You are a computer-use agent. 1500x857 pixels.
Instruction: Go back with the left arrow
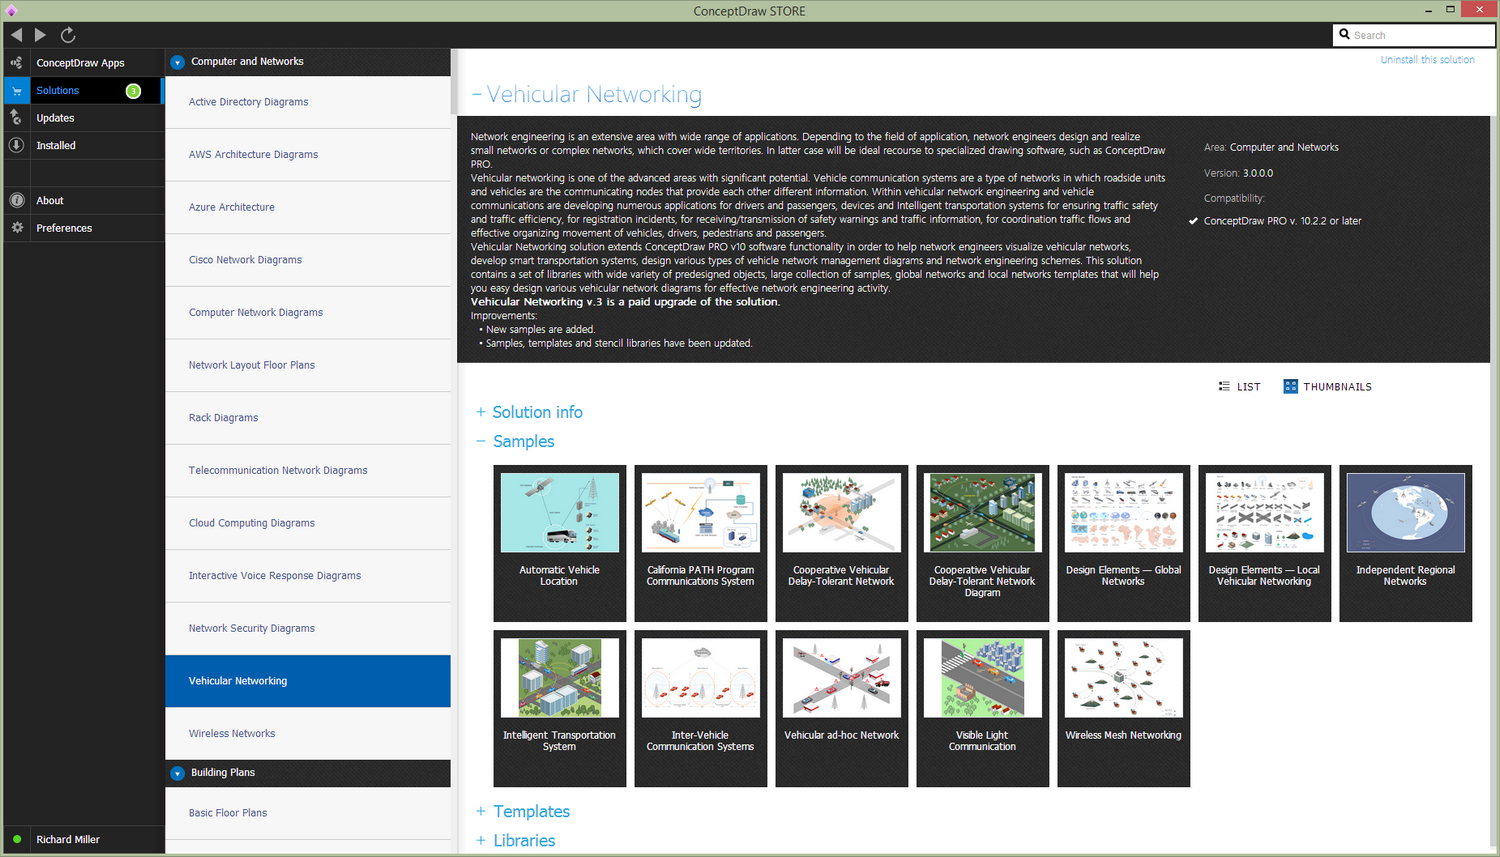(x=16, y=35)
